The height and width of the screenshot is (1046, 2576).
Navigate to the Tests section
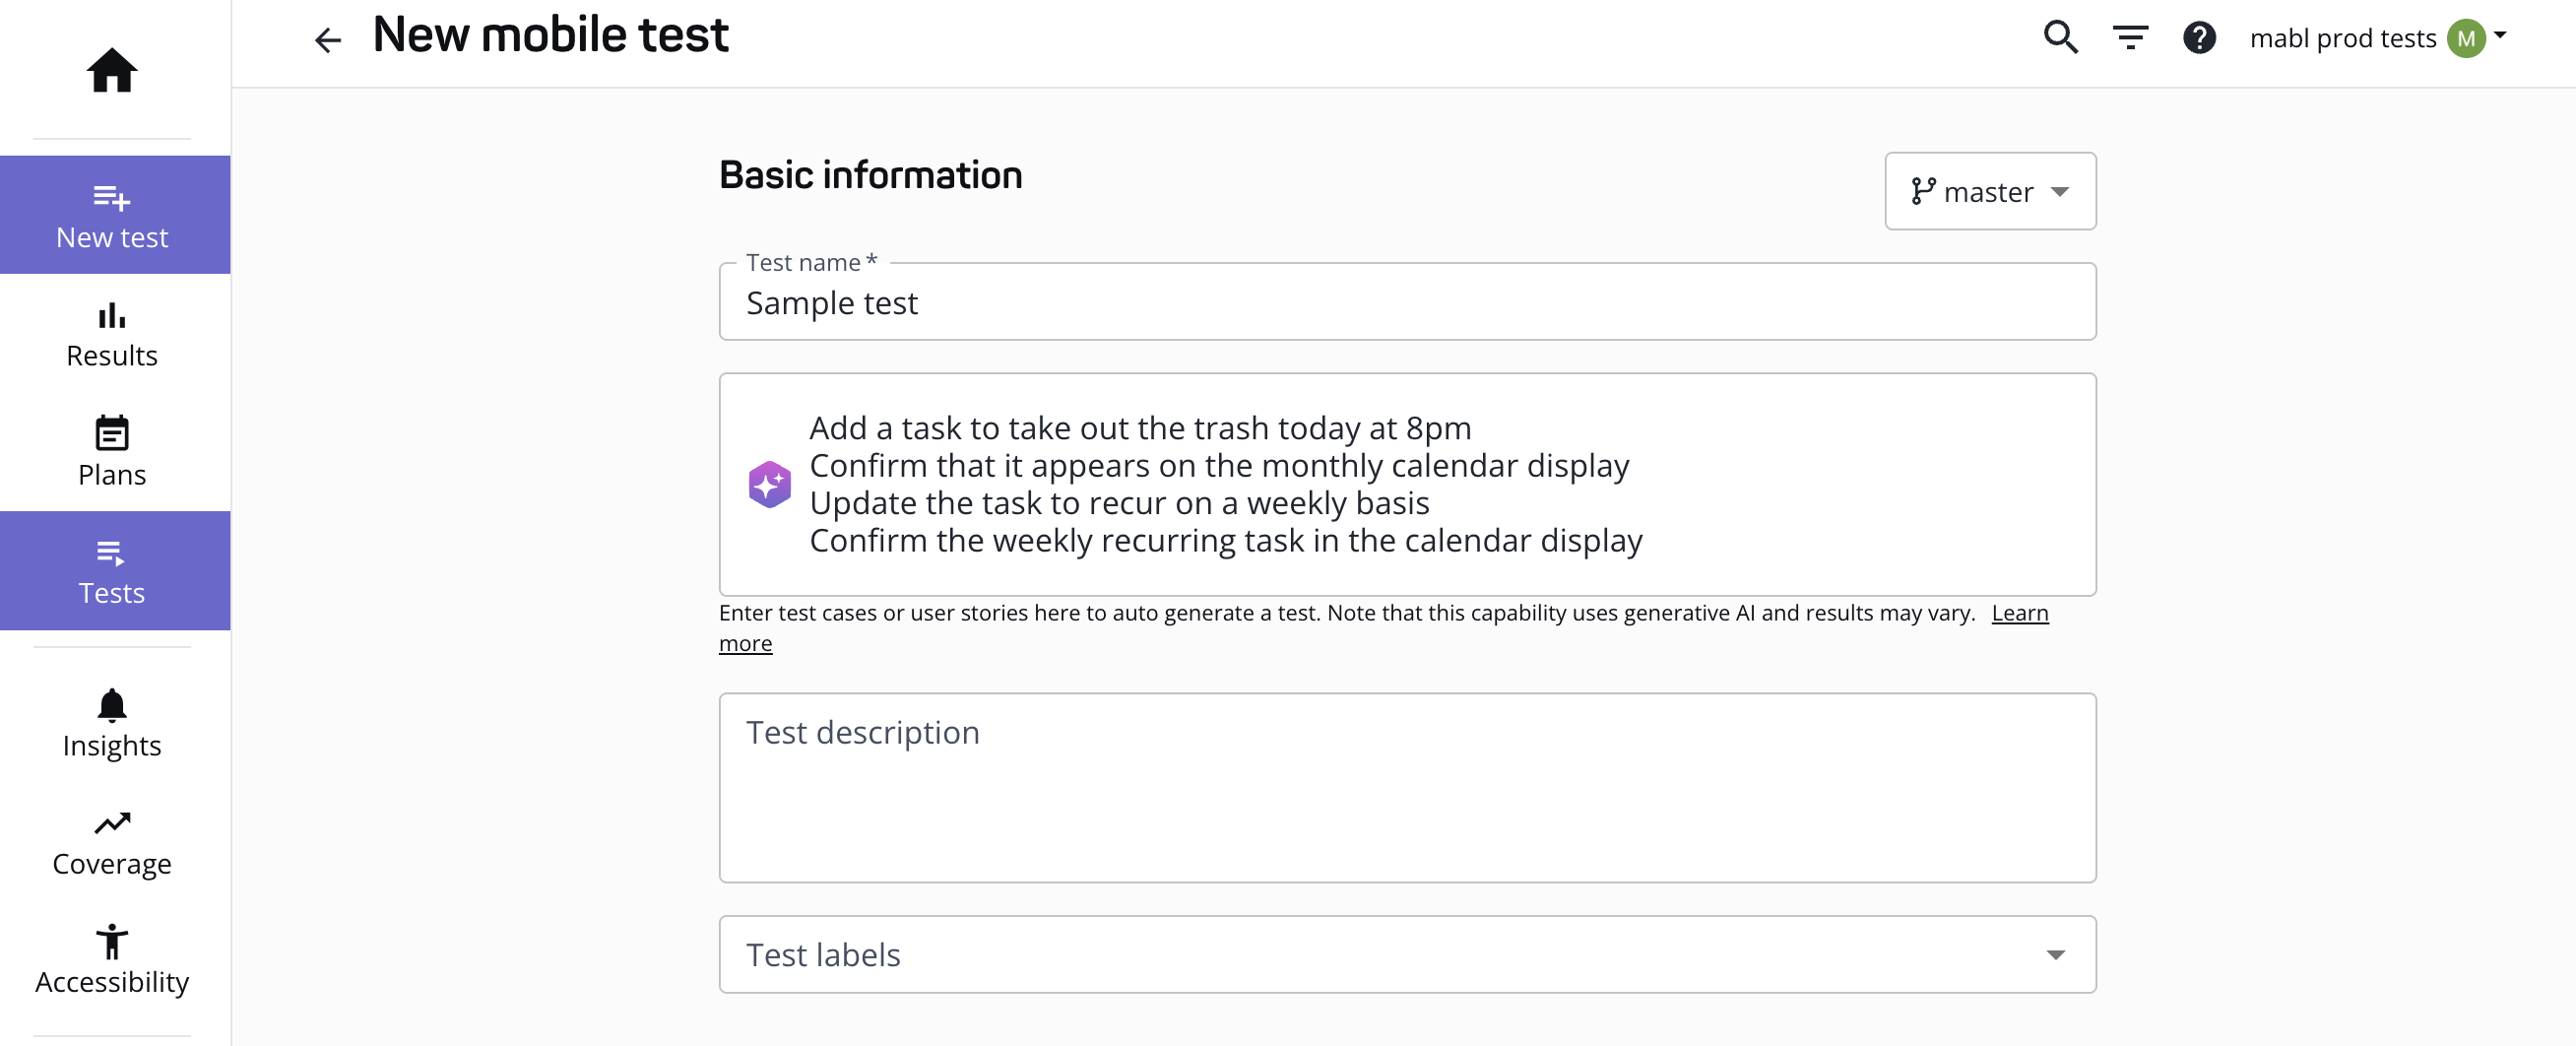pyautogui.click(x=113, y=571)
